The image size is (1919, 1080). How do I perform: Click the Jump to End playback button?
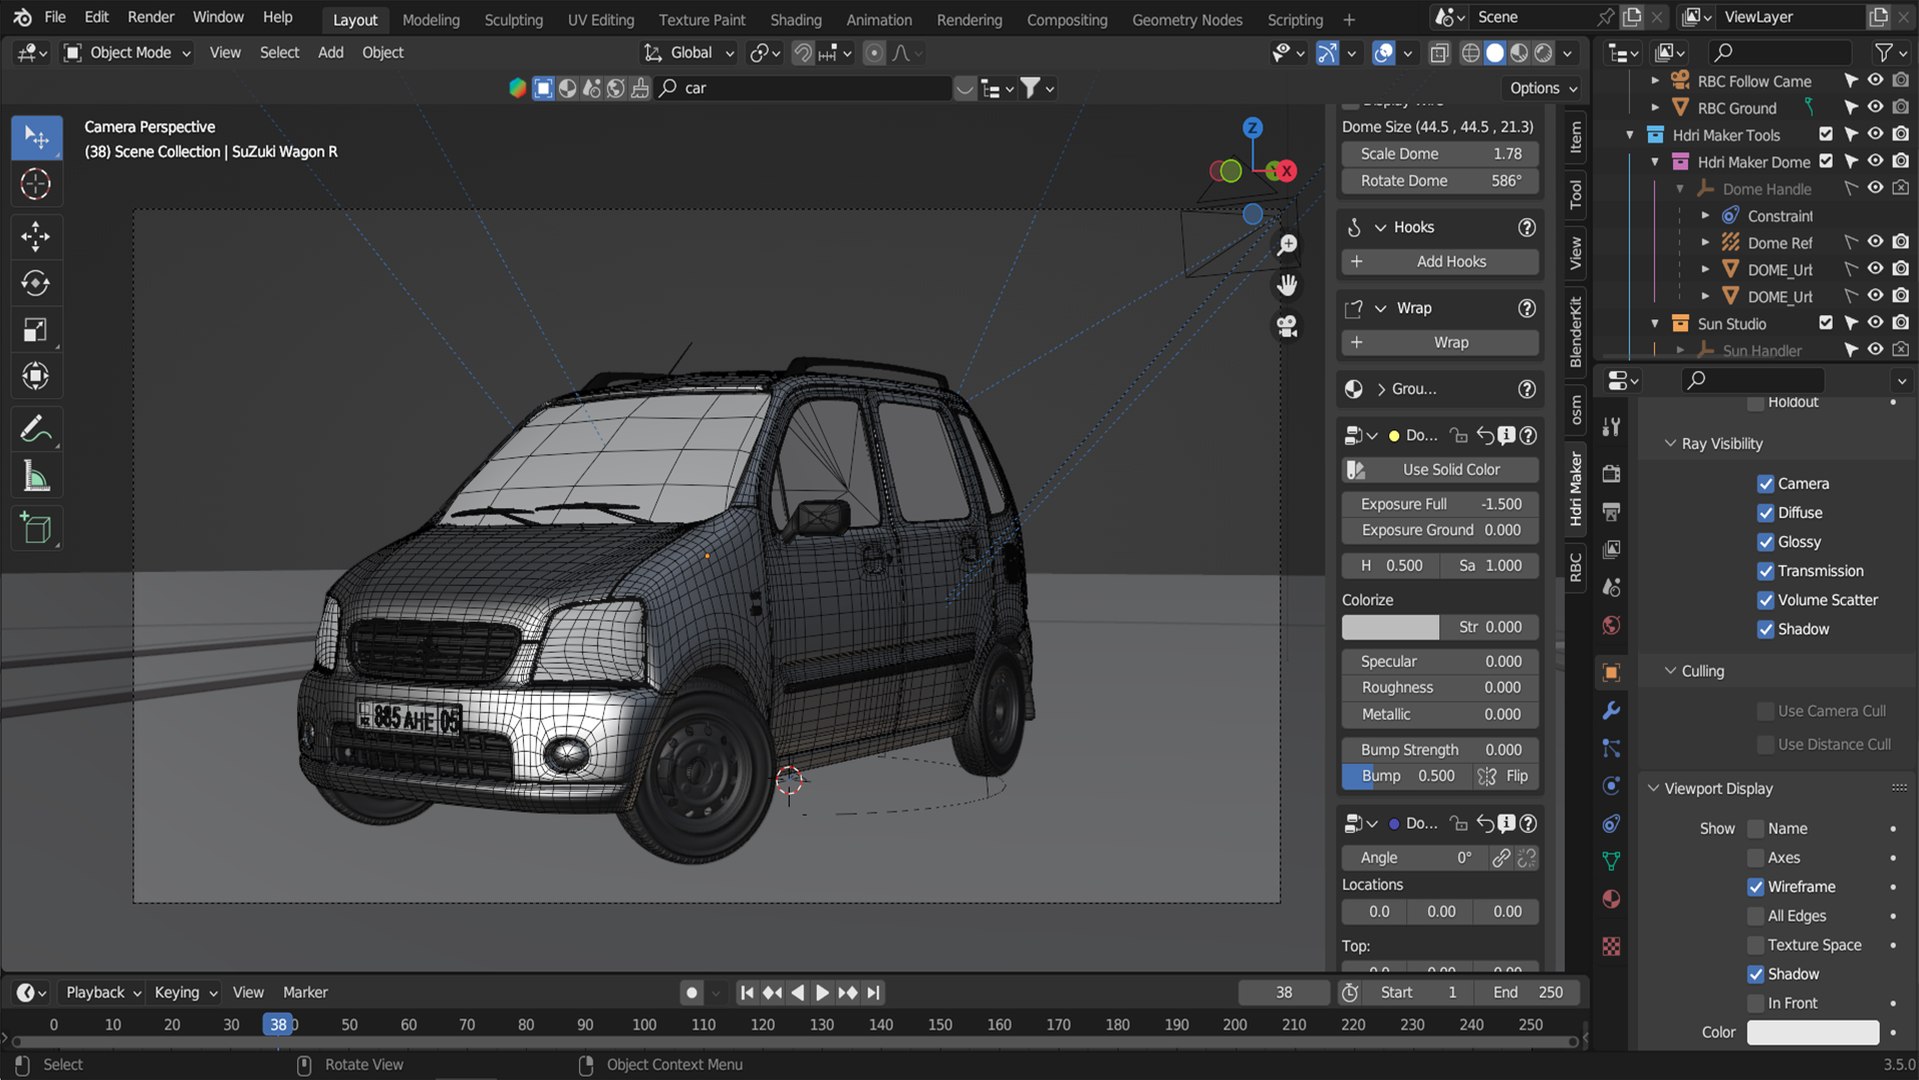874,993
